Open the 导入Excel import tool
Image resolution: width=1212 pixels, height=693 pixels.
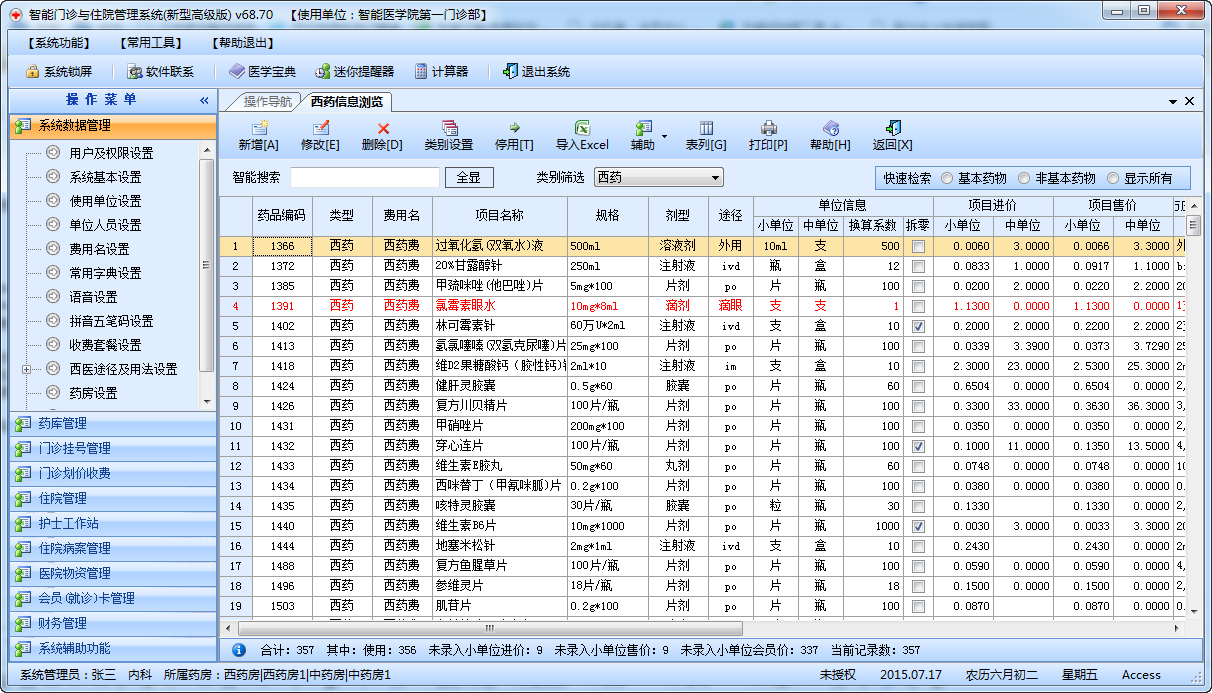(x=580, y=135)
